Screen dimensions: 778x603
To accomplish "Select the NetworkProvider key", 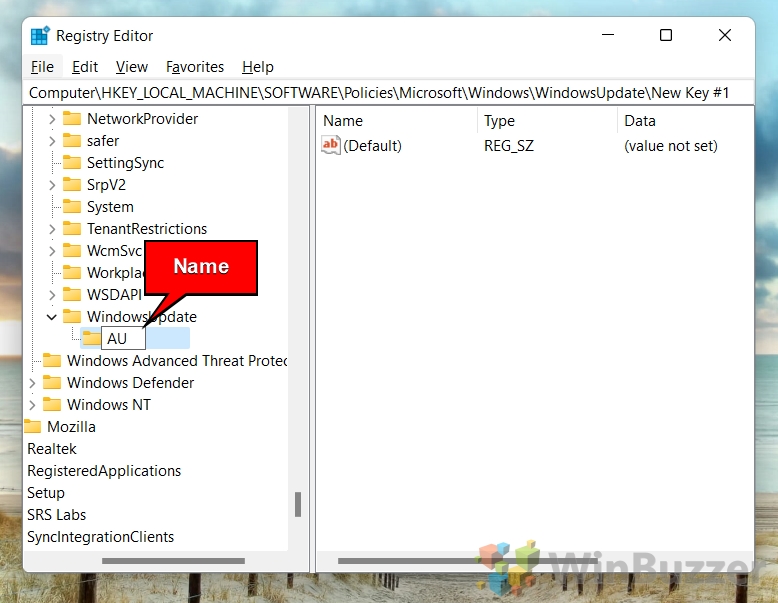I will pyautogui.click(x=142, y=119).
